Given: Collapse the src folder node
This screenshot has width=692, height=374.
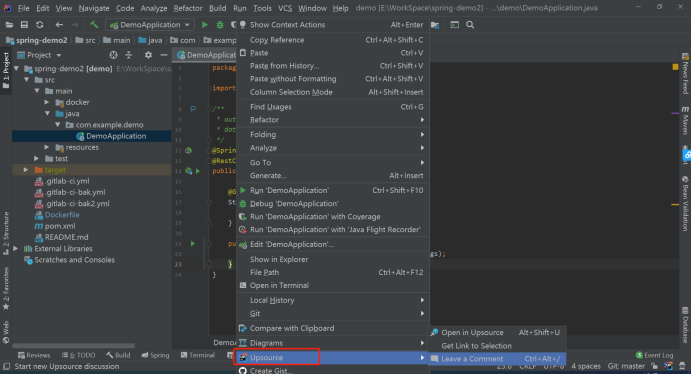Looking at the screenshot, I should pos(27,80).
